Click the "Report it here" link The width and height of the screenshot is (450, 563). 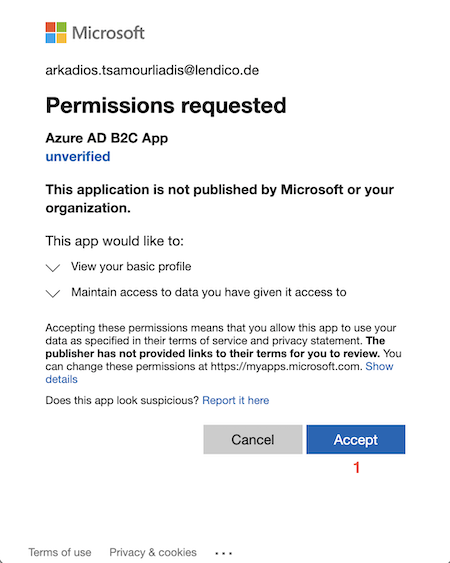[236, 400]
